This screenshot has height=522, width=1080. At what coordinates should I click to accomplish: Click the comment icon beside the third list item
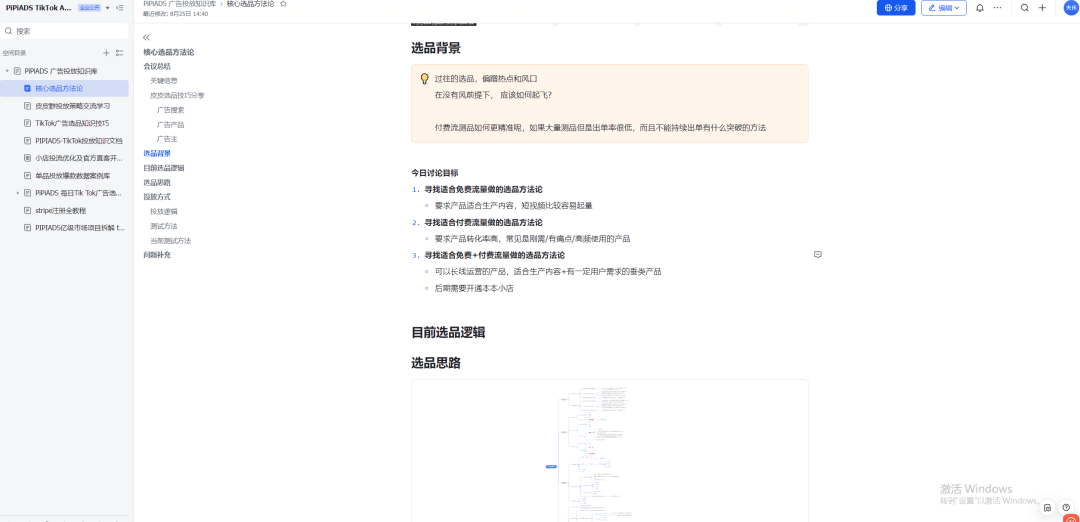point(818,255)
